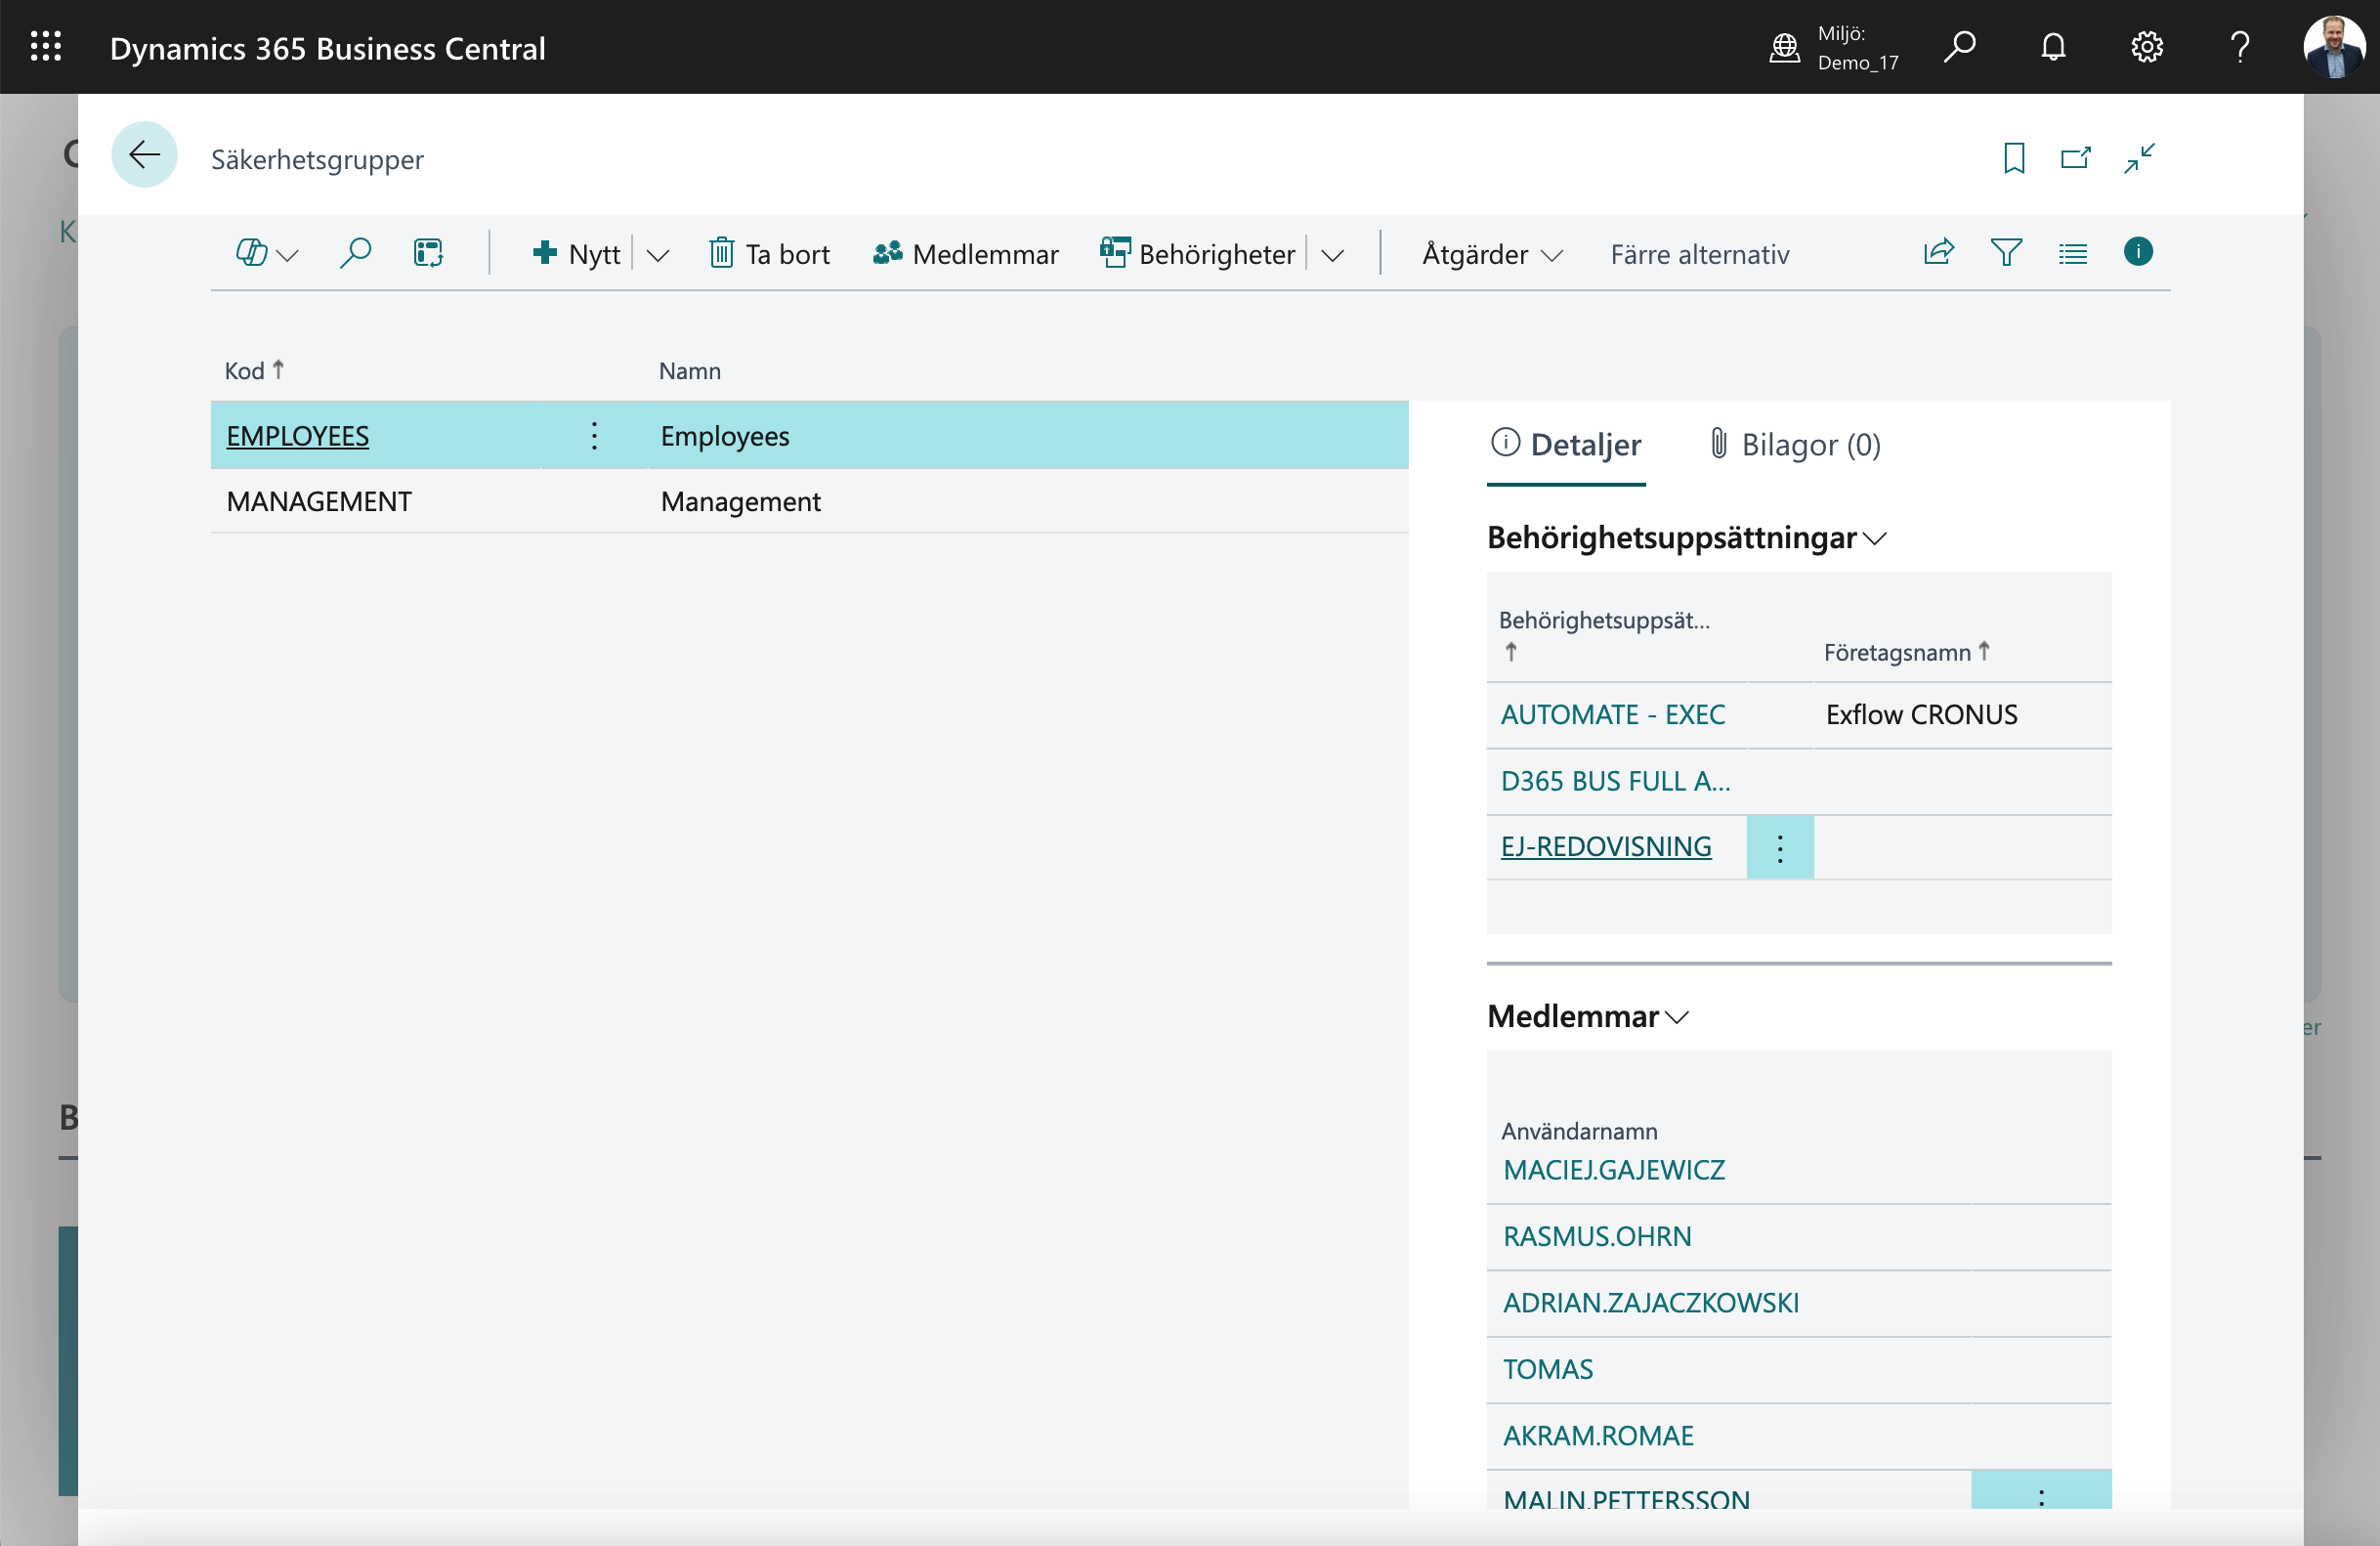
Task: Open page in a new window
Action: [2076, 158]
